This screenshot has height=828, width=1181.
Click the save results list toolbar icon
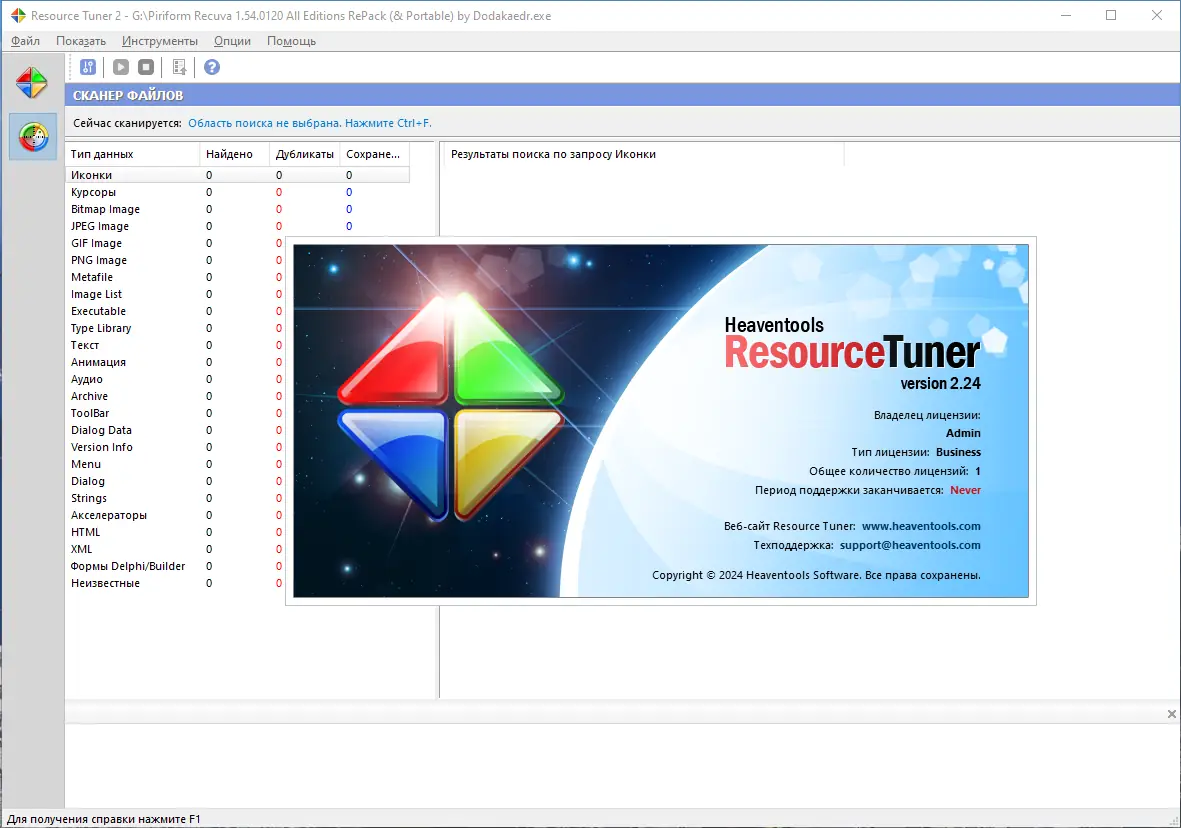[x=179, y=67]
